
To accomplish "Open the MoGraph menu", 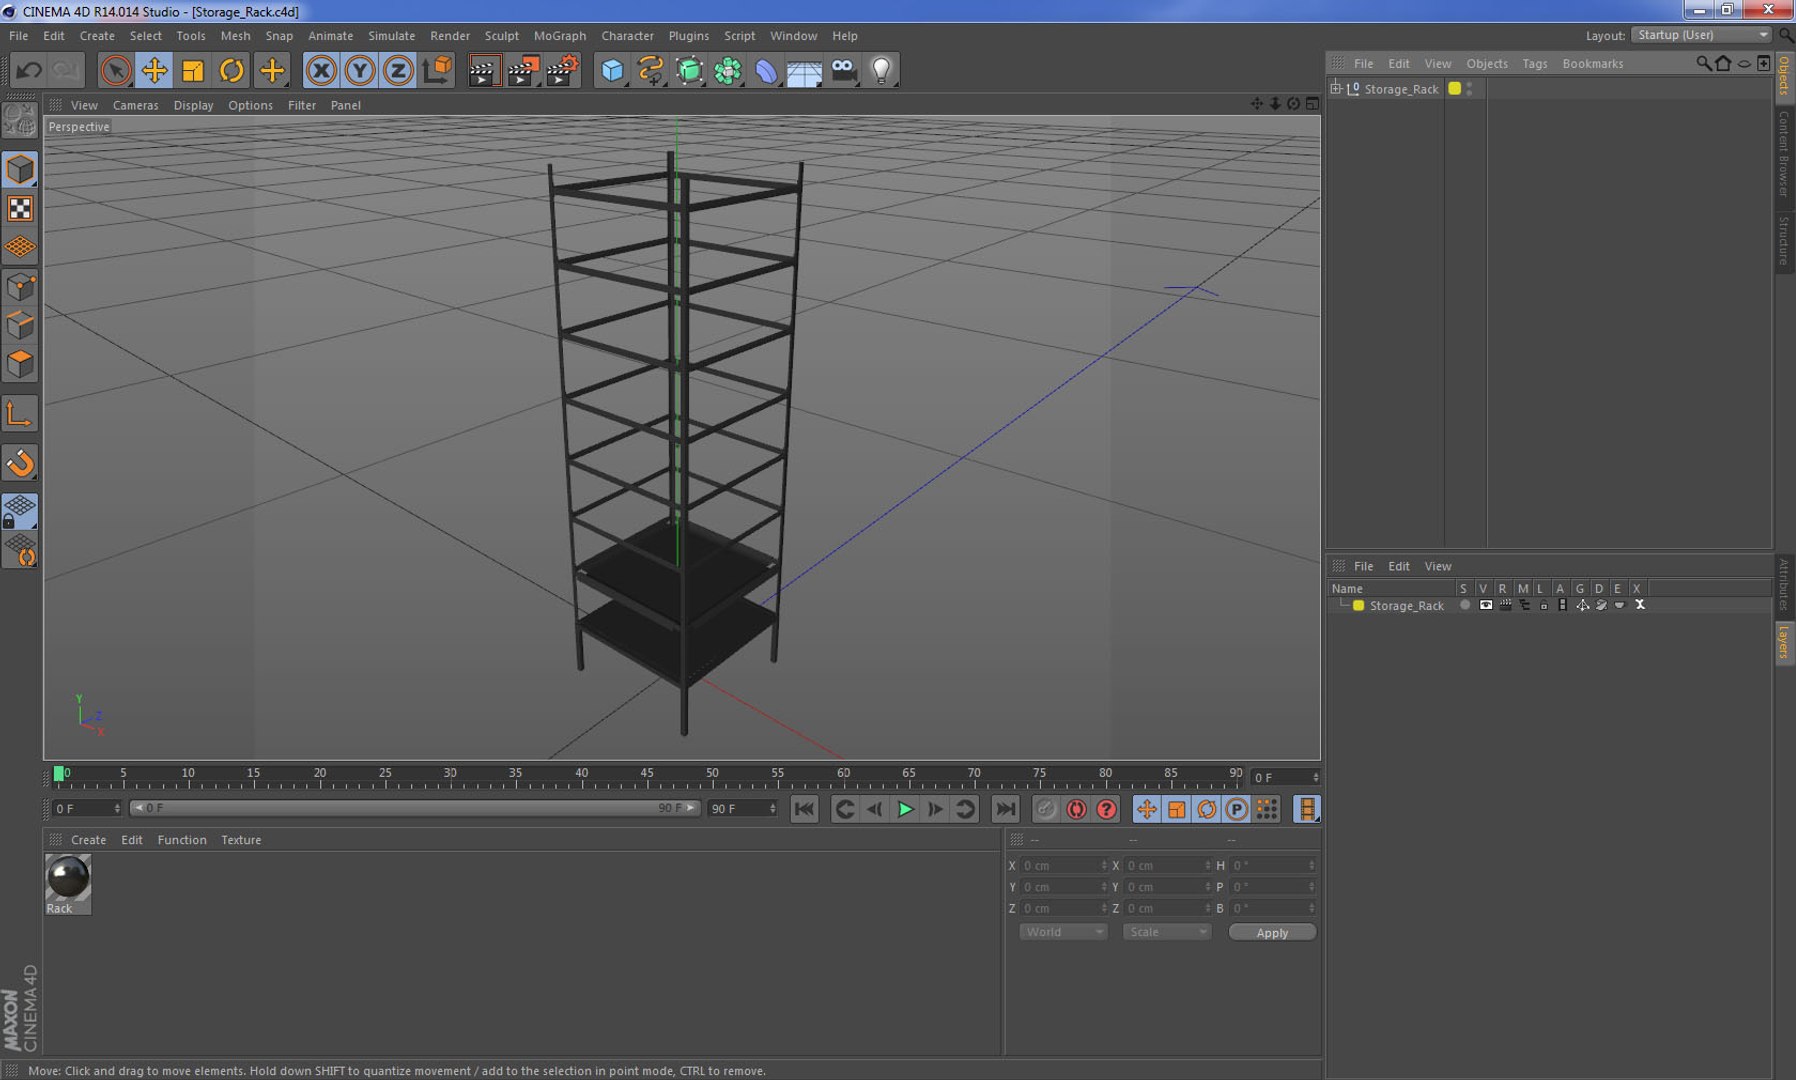I will pos(559,35).
